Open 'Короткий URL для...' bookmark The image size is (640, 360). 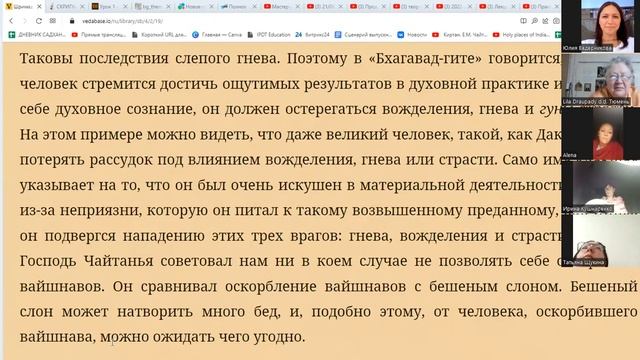point(159,35)
